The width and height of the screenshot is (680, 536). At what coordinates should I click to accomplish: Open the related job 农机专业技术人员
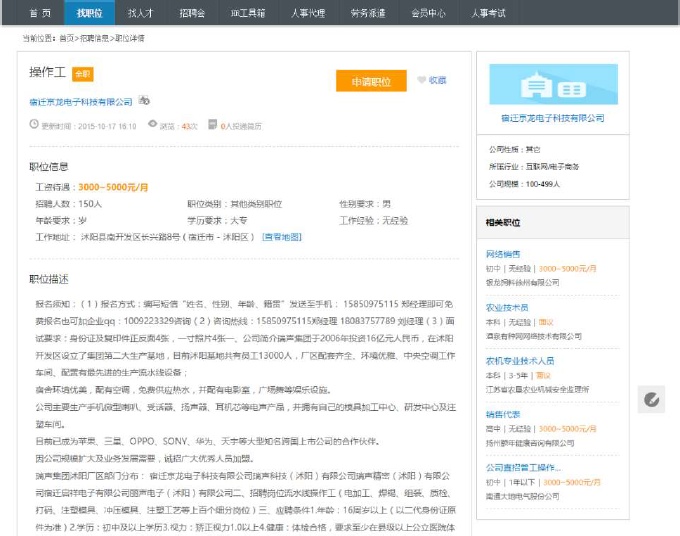[x=520, y=360]
